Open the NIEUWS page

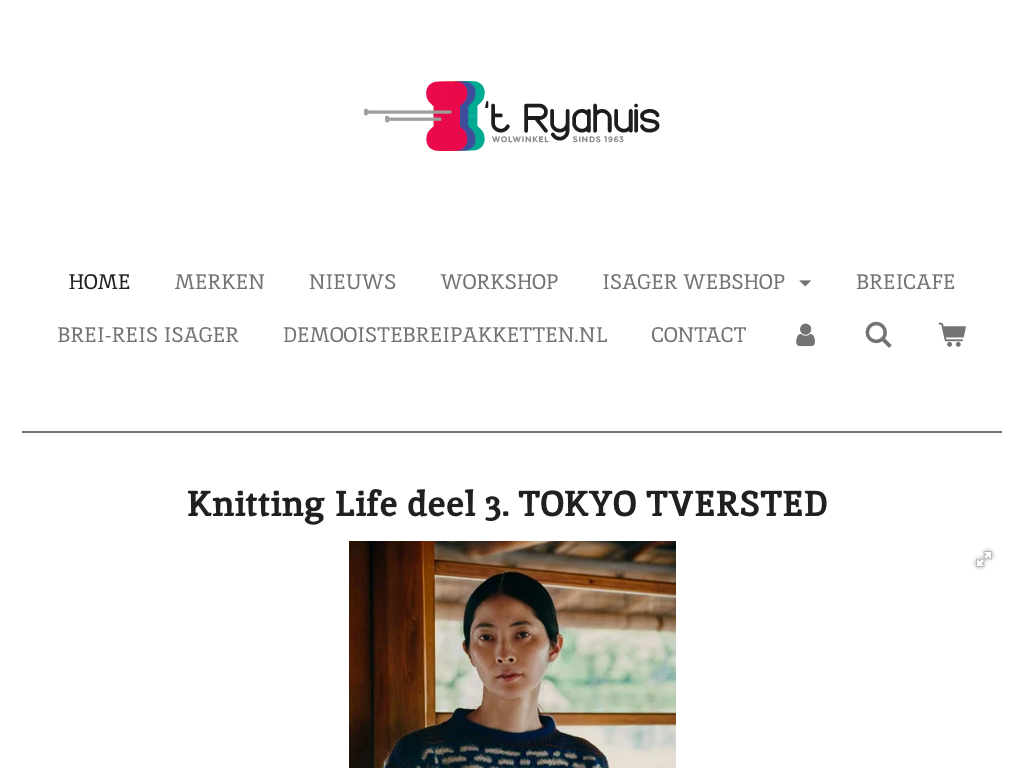coord(352,281)
